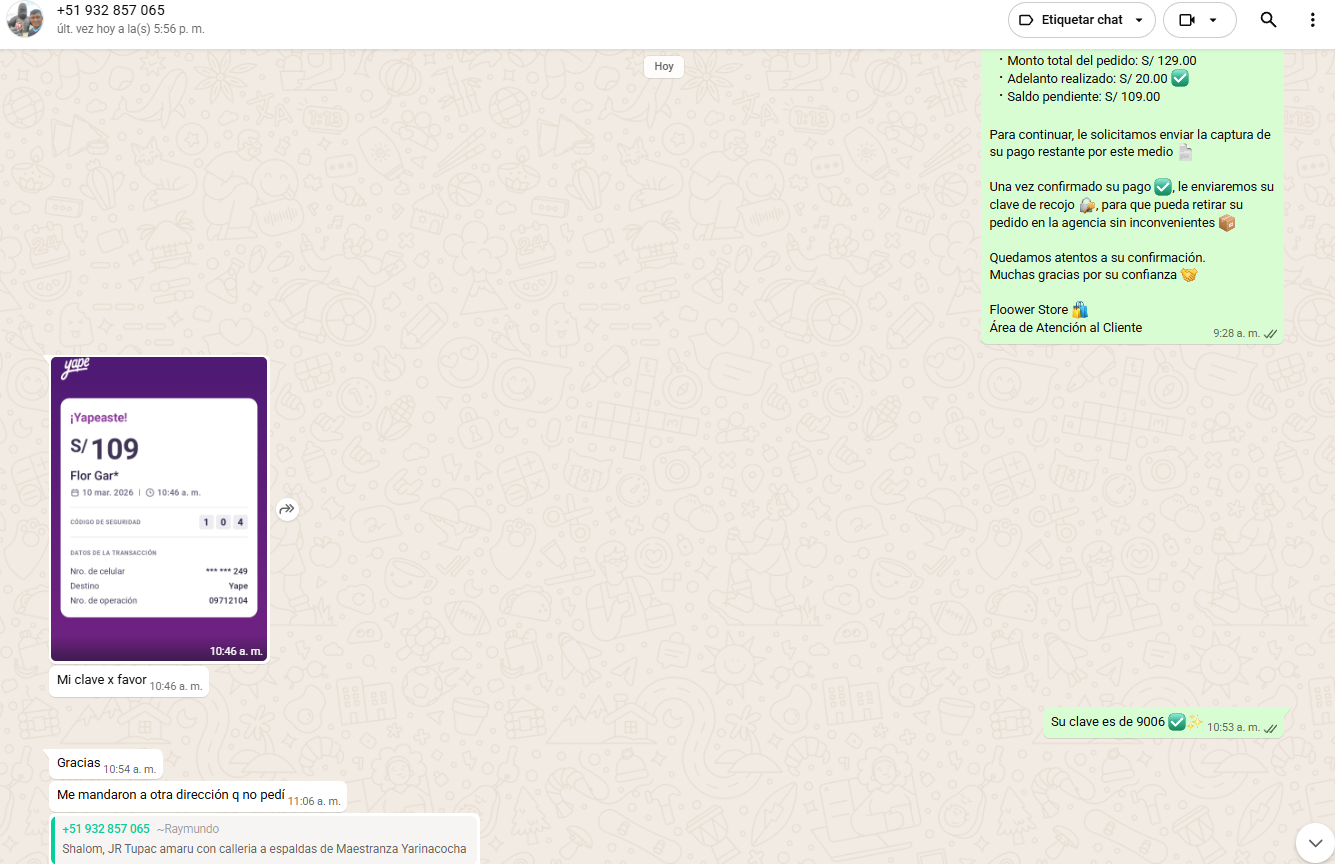Expand the video call options arrow
This screenshot has height=864, width=1335.
(x=1213, y=20)
